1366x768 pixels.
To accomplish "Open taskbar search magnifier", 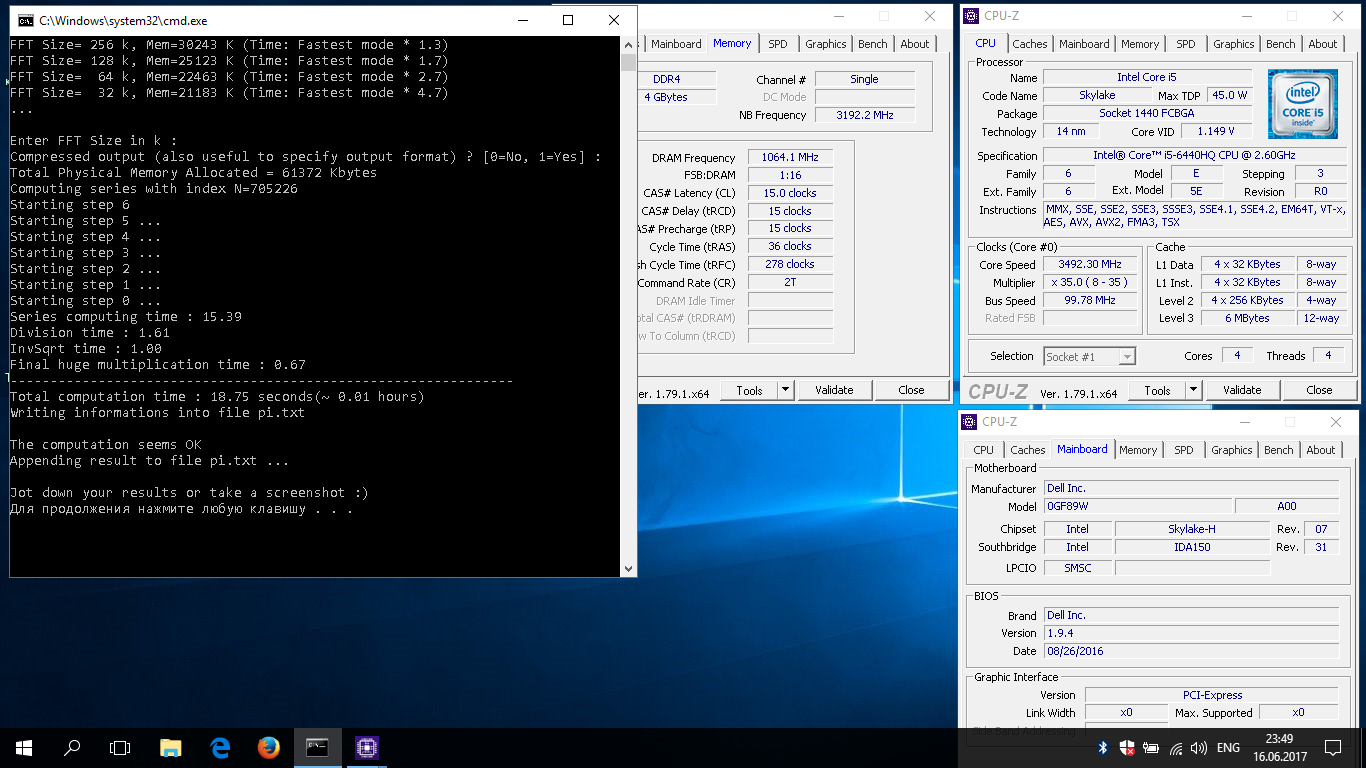I will [72, 747].
